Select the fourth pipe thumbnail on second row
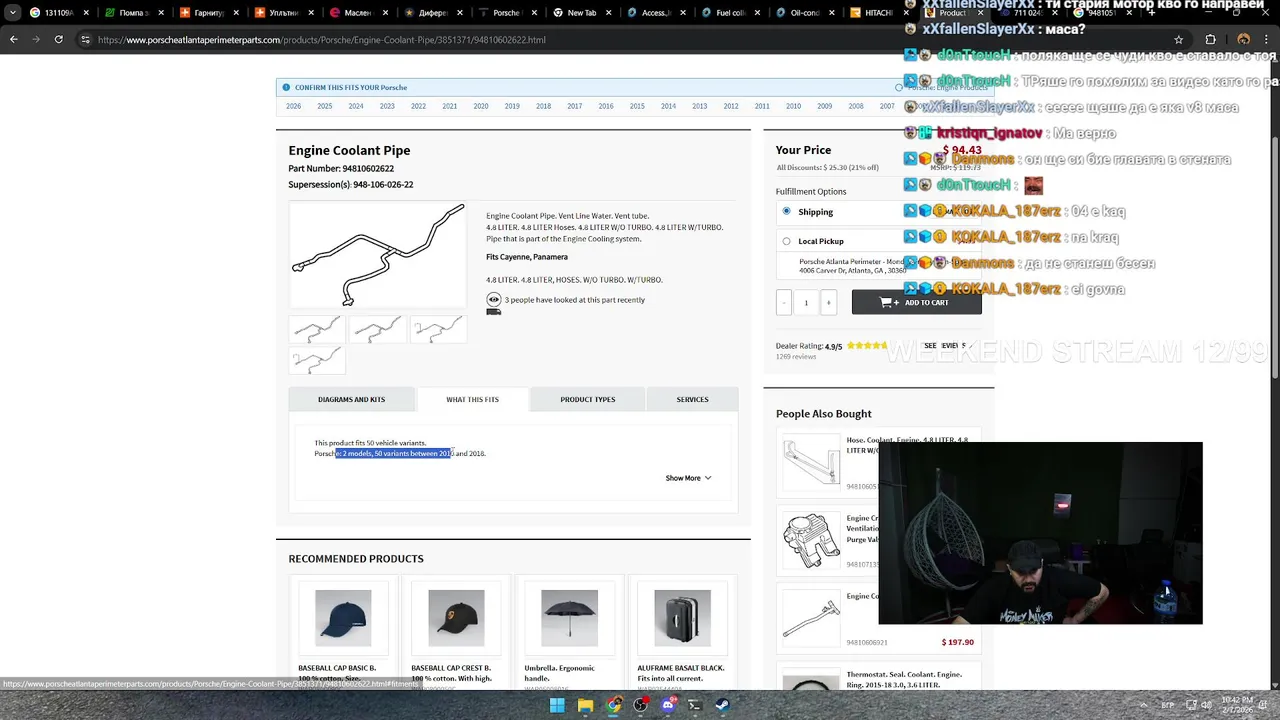1280x720 pixels. click(317, 360)
